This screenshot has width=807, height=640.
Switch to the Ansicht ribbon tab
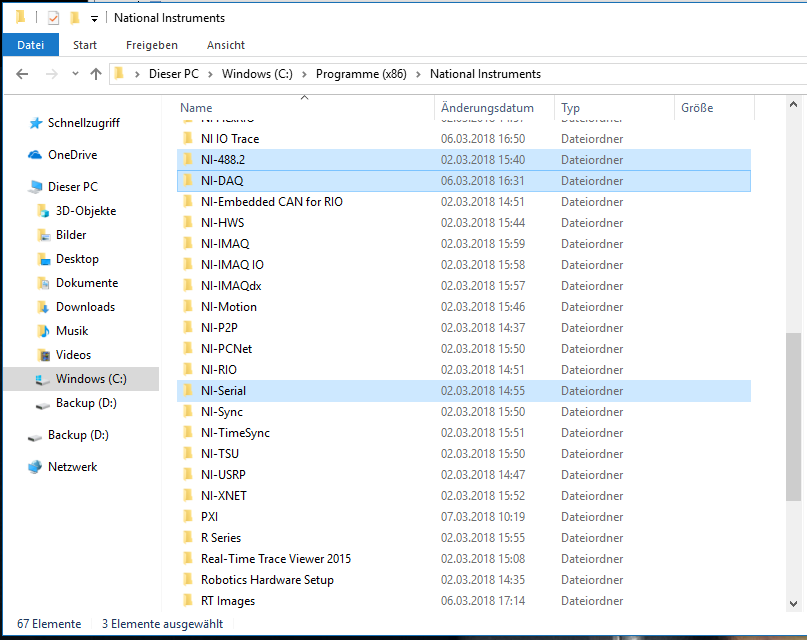[225, 45]
